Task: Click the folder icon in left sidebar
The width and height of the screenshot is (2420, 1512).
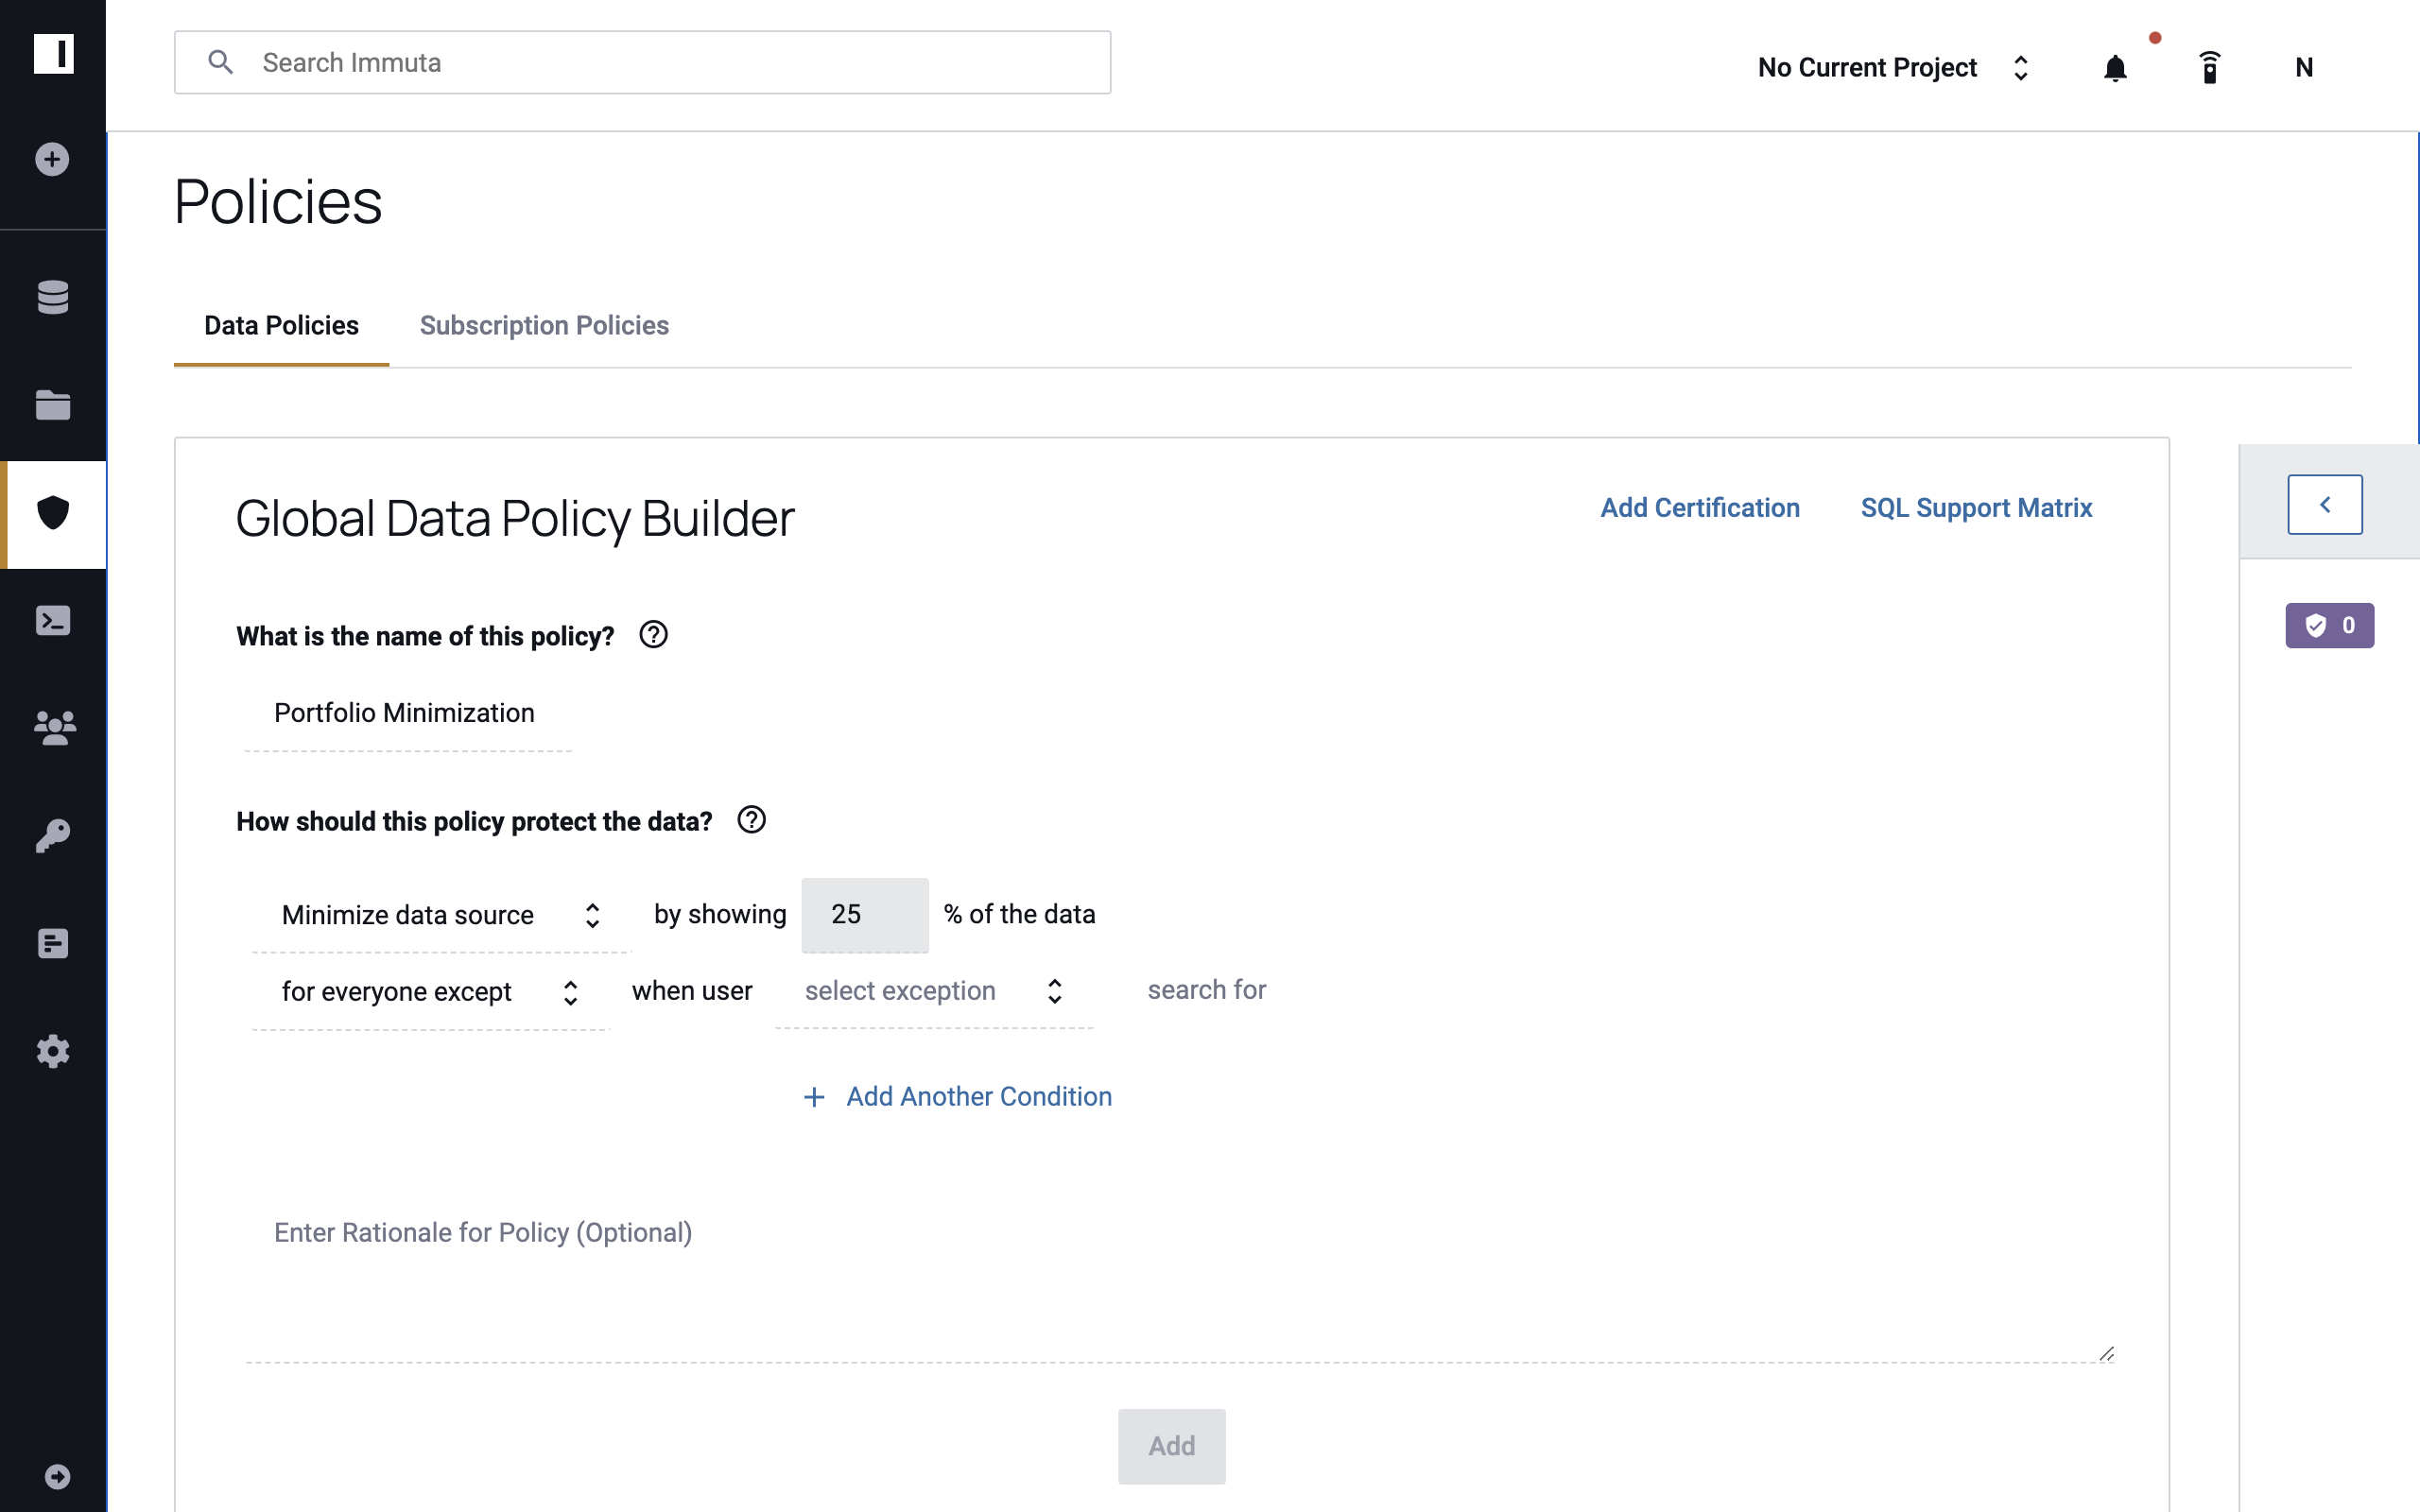Action: 52,404
